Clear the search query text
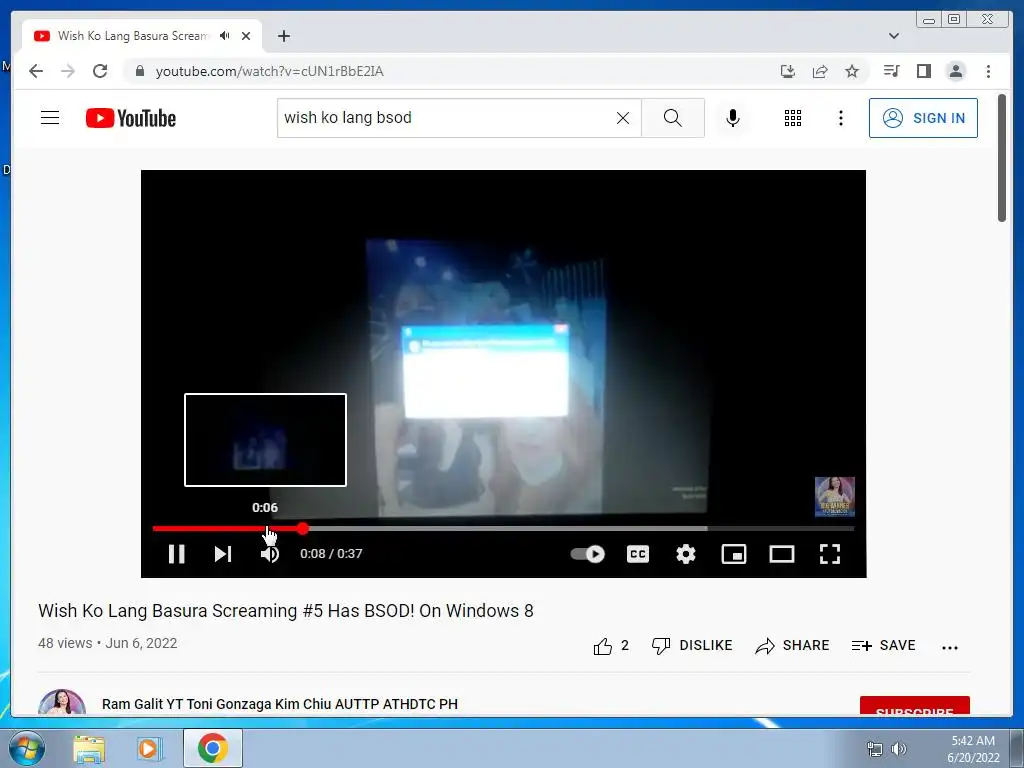The image size is (1024, 768). 623,118
